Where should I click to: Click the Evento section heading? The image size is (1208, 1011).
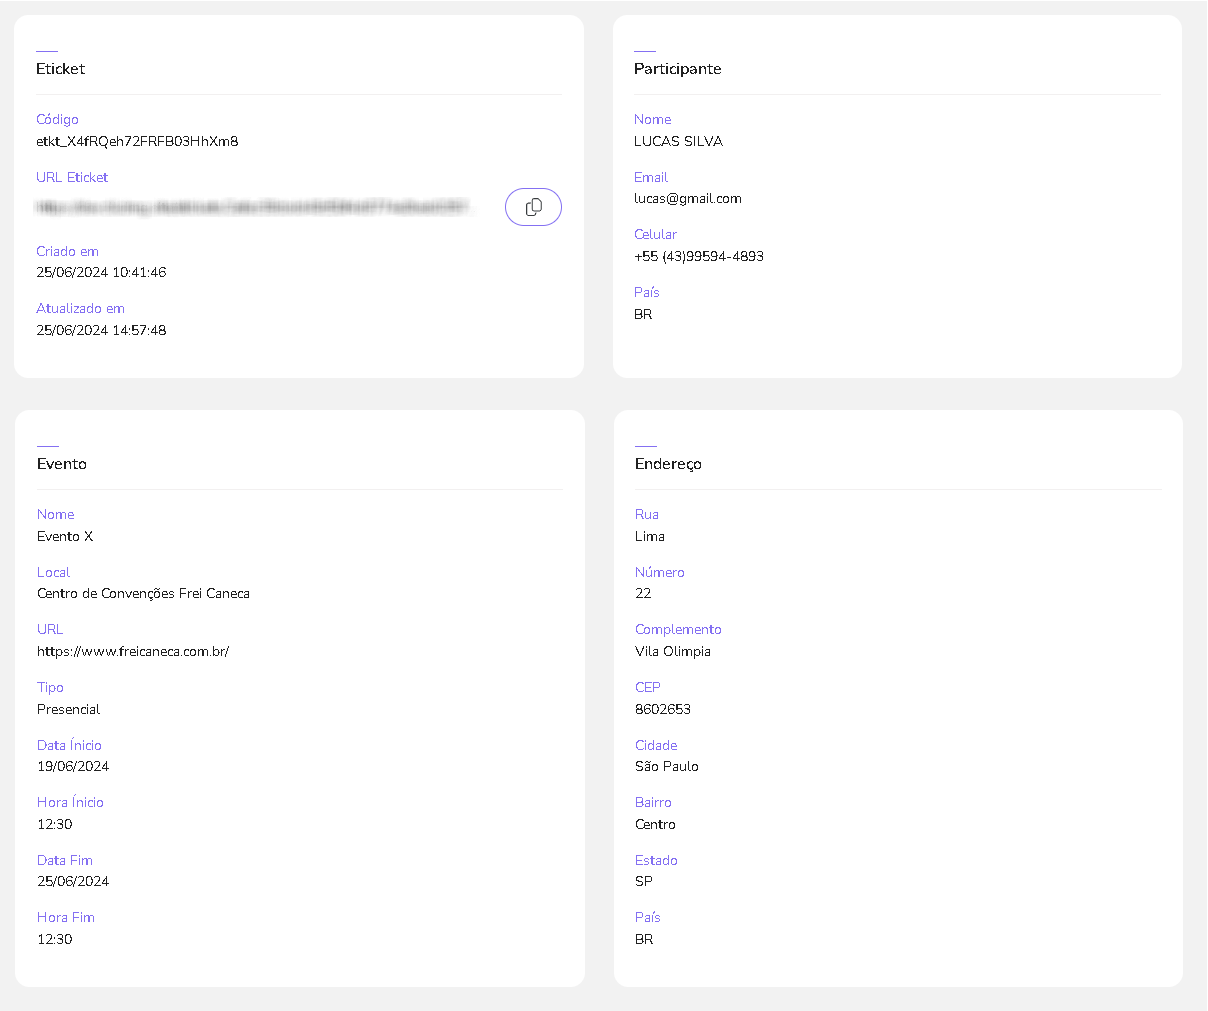[62, 464]
